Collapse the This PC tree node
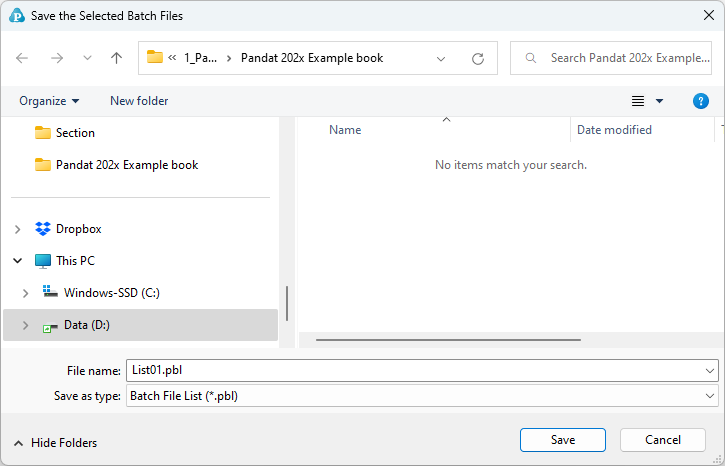The height and width of the screenshot is (466, 725). point(18,261)
